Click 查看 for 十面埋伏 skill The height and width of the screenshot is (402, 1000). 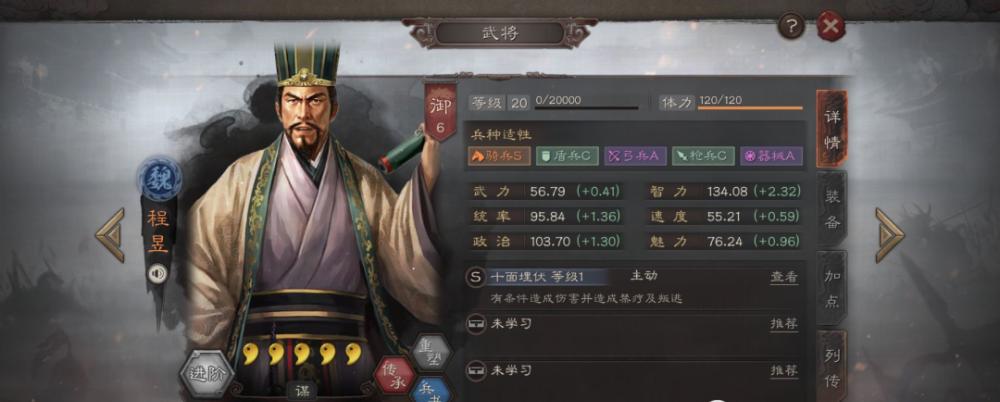[784, 278]
